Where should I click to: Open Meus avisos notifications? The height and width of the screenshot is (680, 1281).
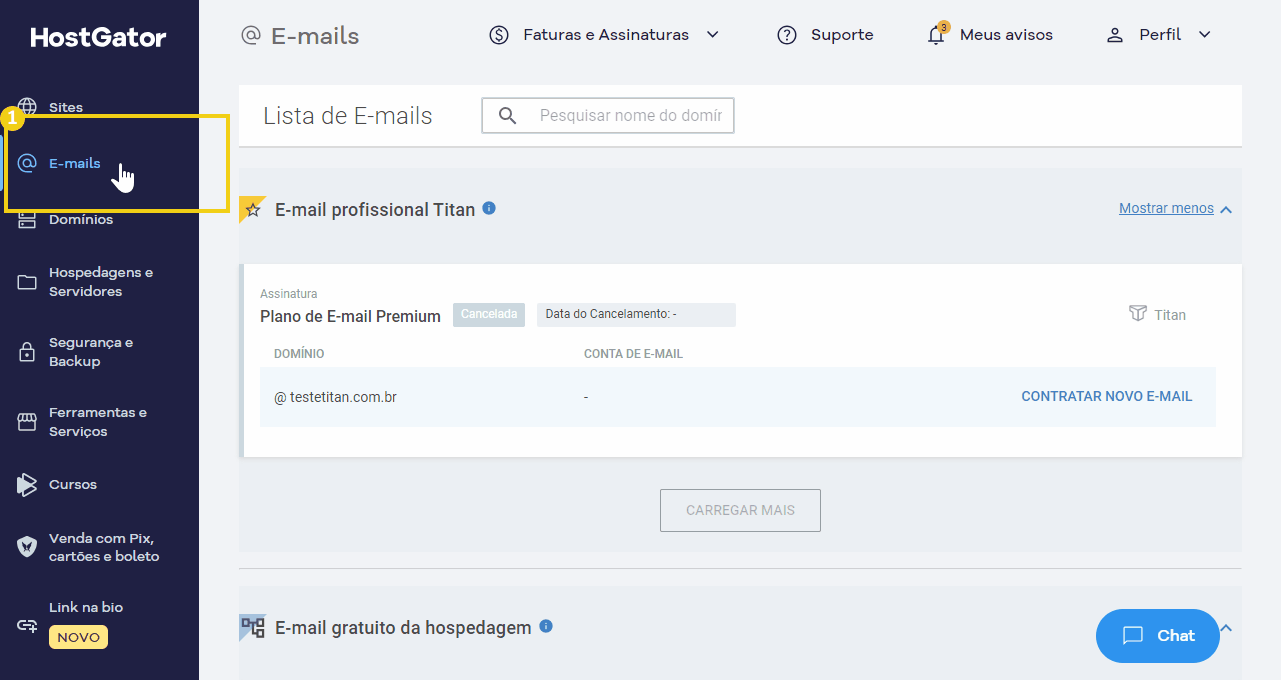(x=1006, y=35)
